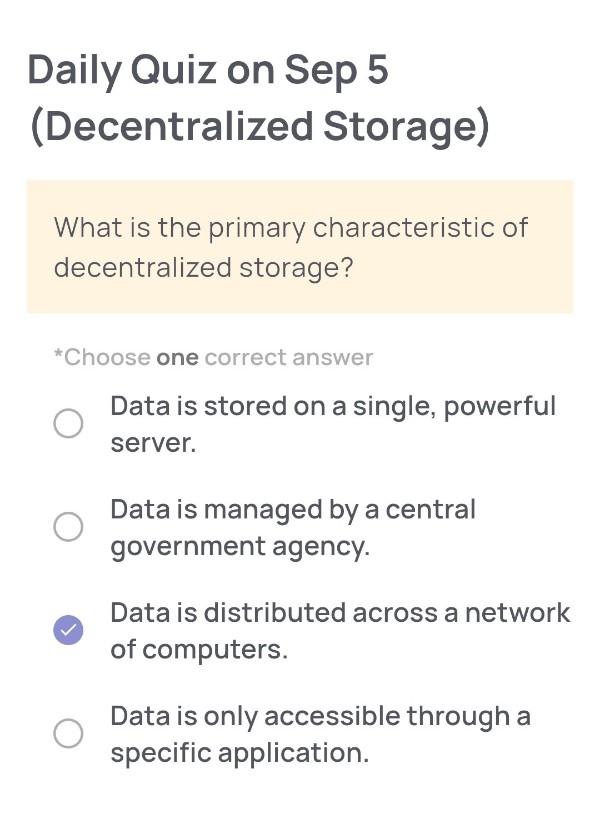Click the white checkmark icon in the selected option
Screen dimensions: 600x829
coord(68,630)
